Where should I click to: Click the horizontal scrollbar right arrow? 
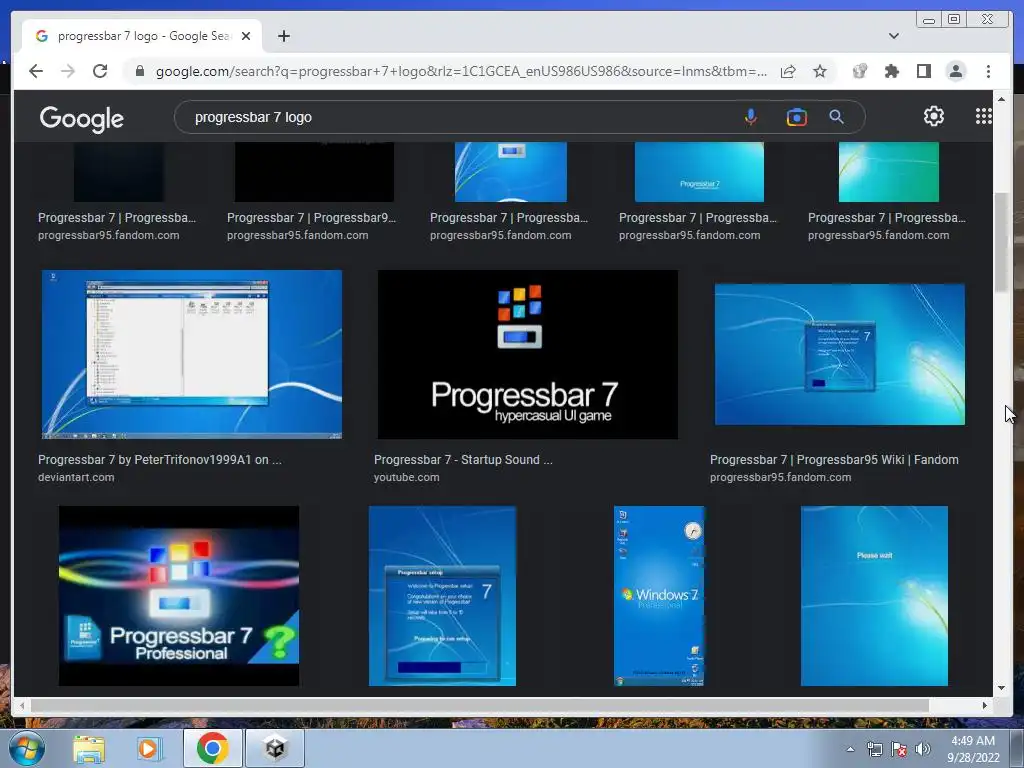coord(985,705)
